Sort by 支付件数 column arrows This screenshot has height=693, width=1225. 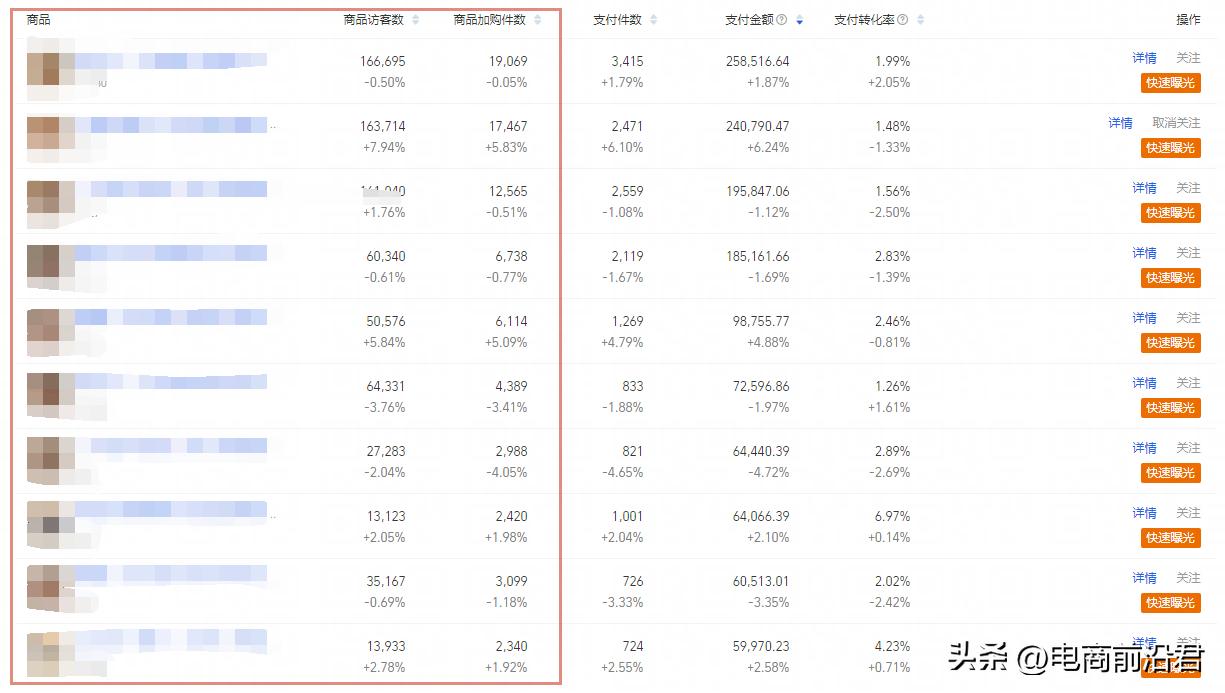(x=653, y=20)
